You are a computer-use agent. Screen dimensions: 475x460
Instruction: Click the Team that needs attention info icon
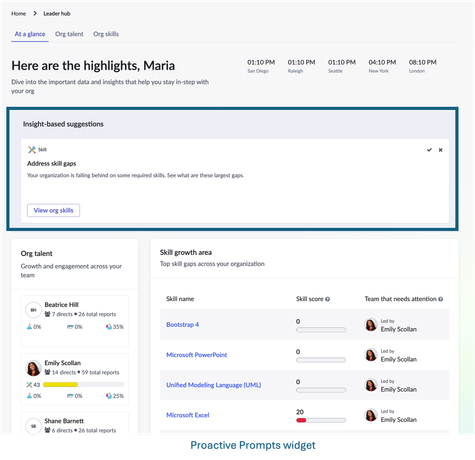coord(440,299)
